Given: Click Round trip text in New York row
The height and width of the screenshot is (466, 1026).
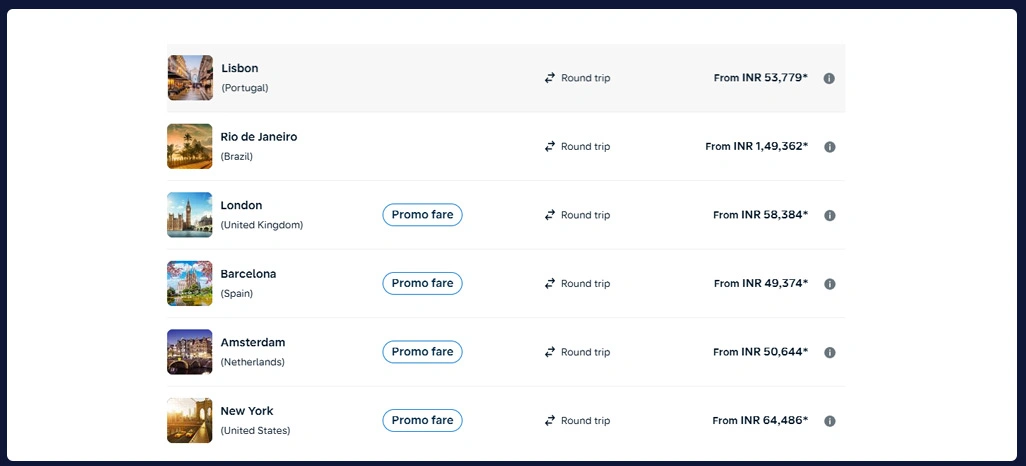Looking at the screenshot, I should (586, 420).
